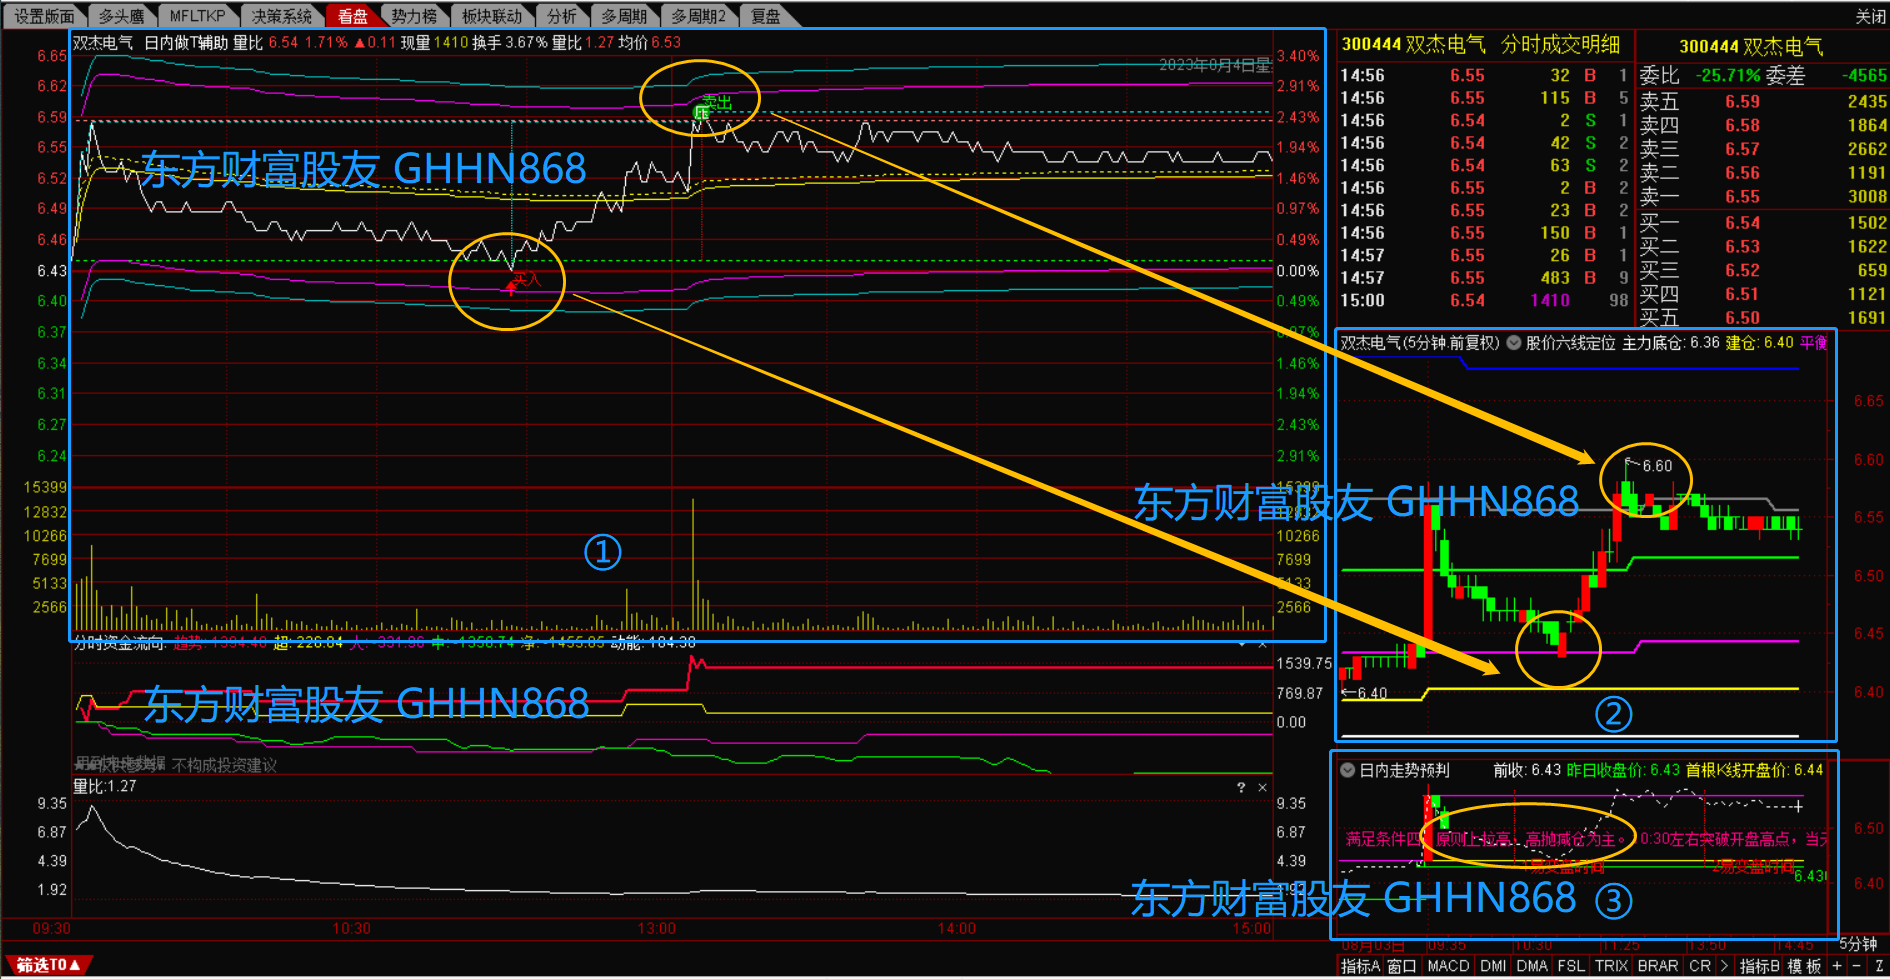This screenshot has width=1890, height=979.
Task: Click the 双杰电气 stock name in chart header
Action: pos(103,43)
